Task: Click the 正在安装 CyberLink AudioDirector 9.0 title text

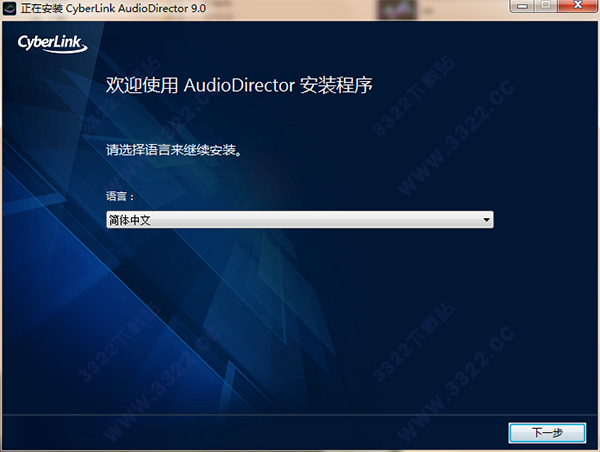Action: 113,8
